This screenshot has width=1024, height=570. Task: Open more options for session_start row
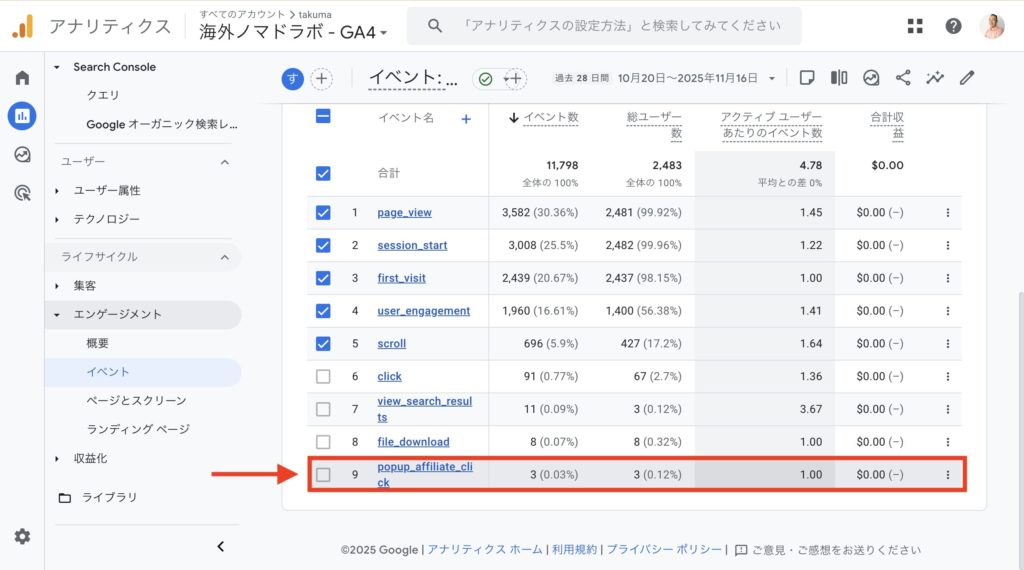(x=948, y=245)
